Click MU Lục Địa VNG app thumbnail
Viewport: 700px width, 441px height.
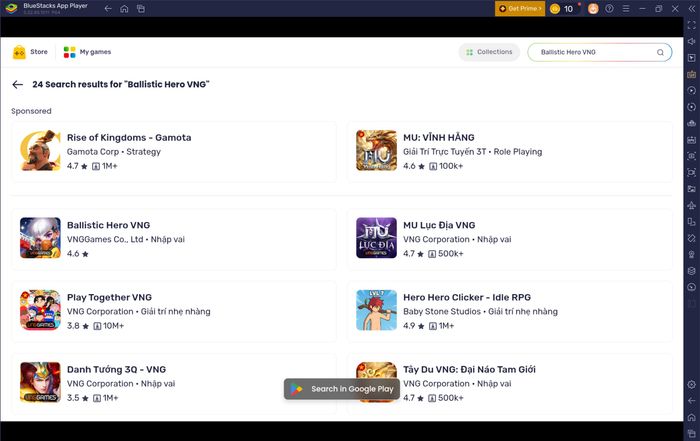(376, 238)
